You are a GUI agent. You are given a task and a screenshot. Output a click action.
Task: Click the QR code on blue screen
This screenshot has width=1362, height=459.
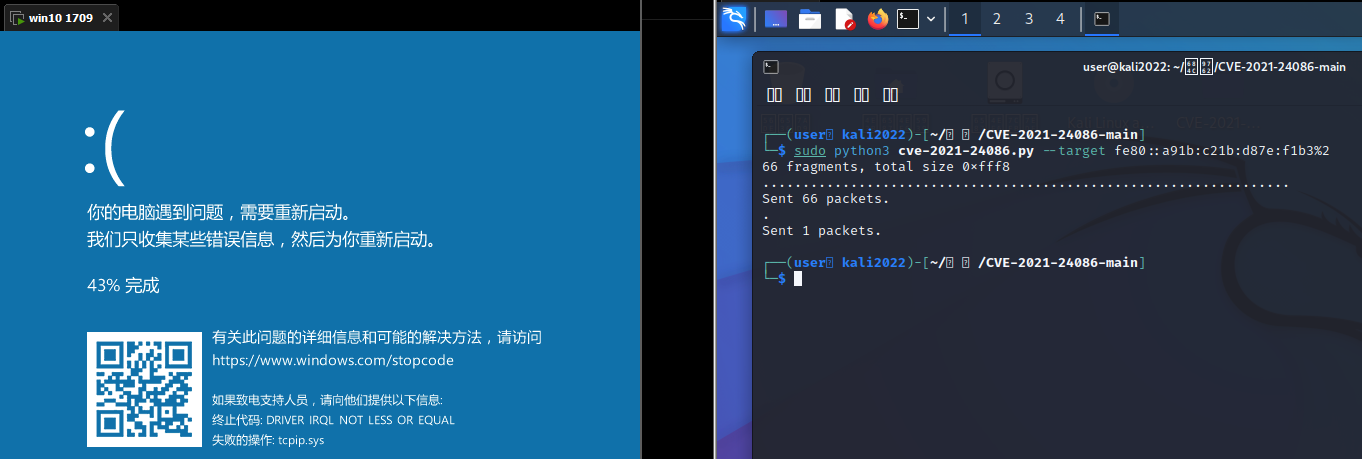click(143, 389)
